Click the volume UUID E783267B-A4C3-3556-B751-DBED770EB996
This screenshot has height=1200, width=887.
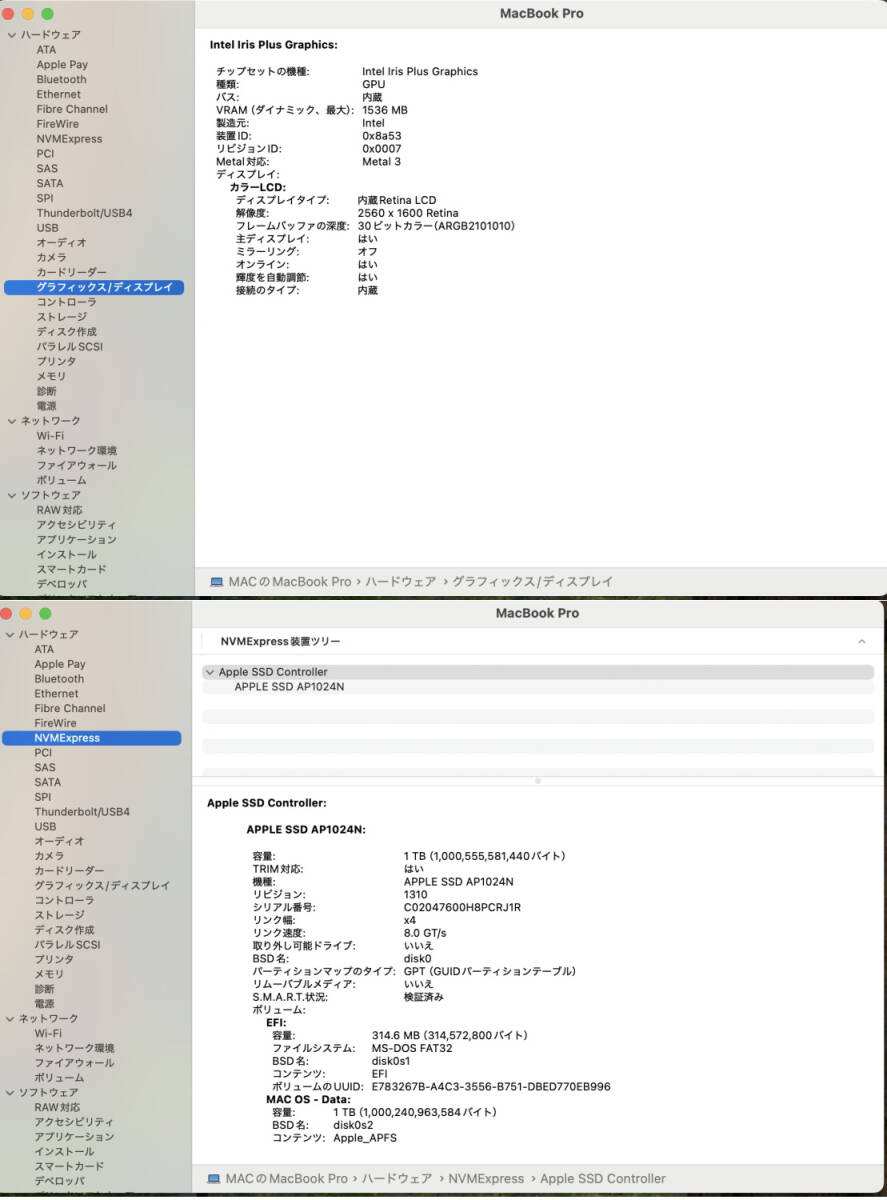(491, 1087)
